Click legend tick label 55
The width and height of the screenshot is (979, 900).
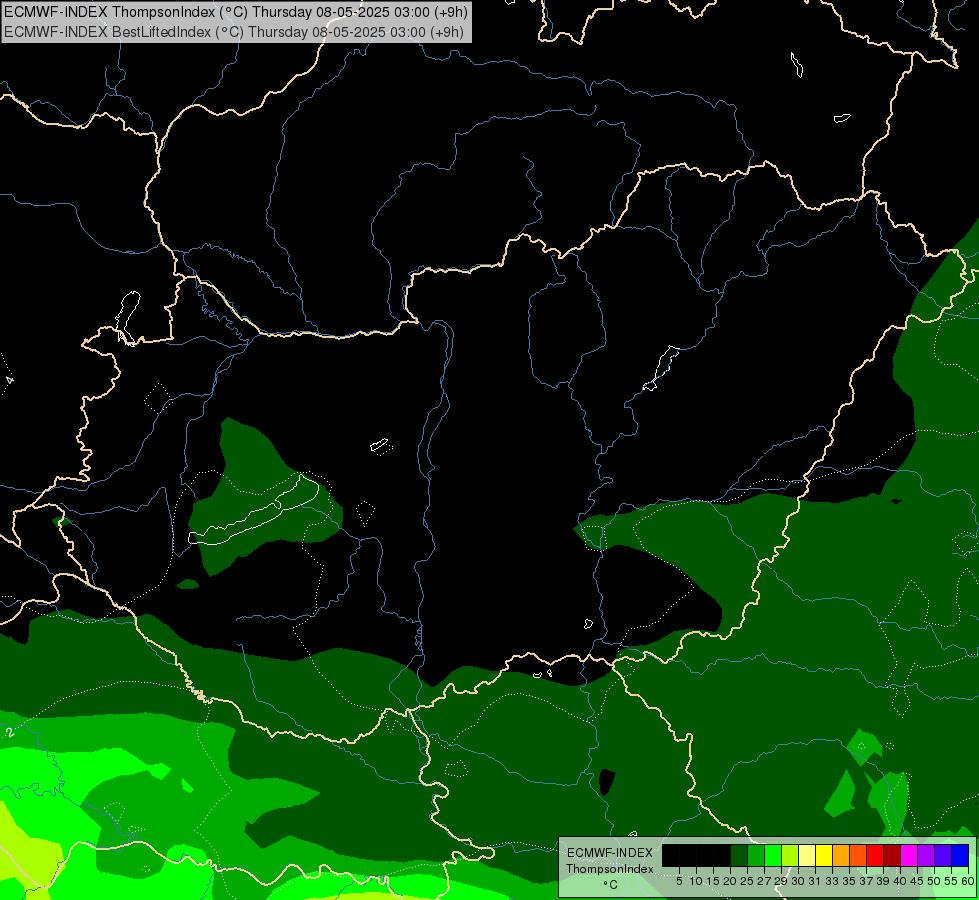click(x=951, y=881)
